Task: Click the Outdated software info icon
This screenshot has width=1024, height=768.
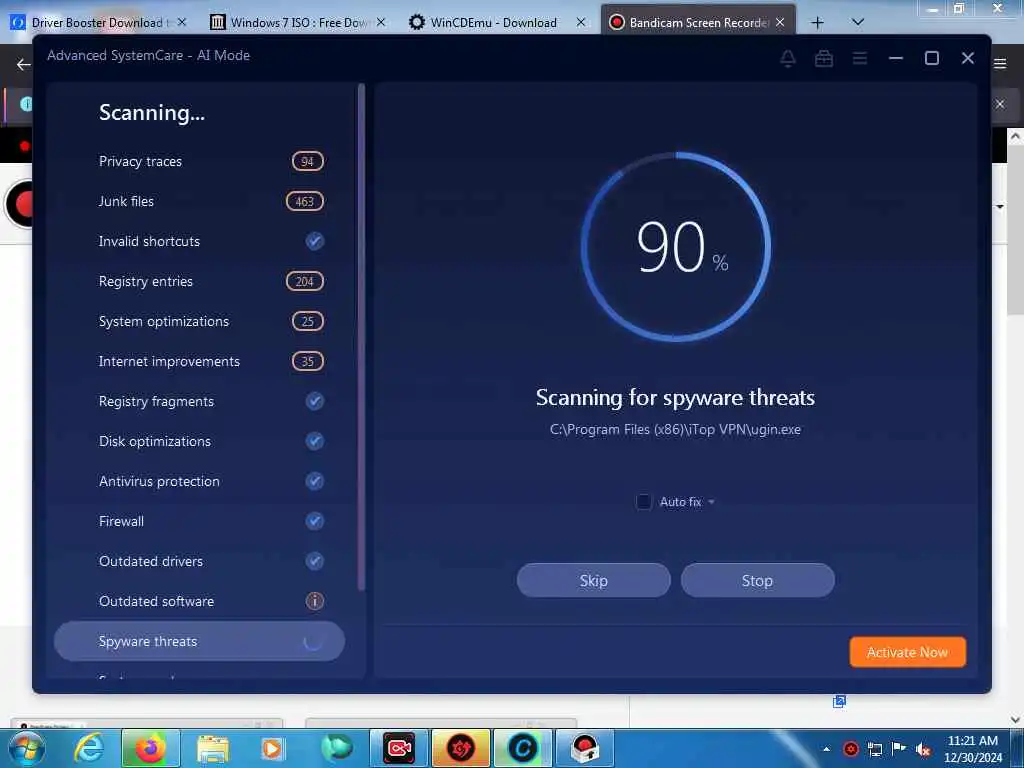Action: pos(315,601)
